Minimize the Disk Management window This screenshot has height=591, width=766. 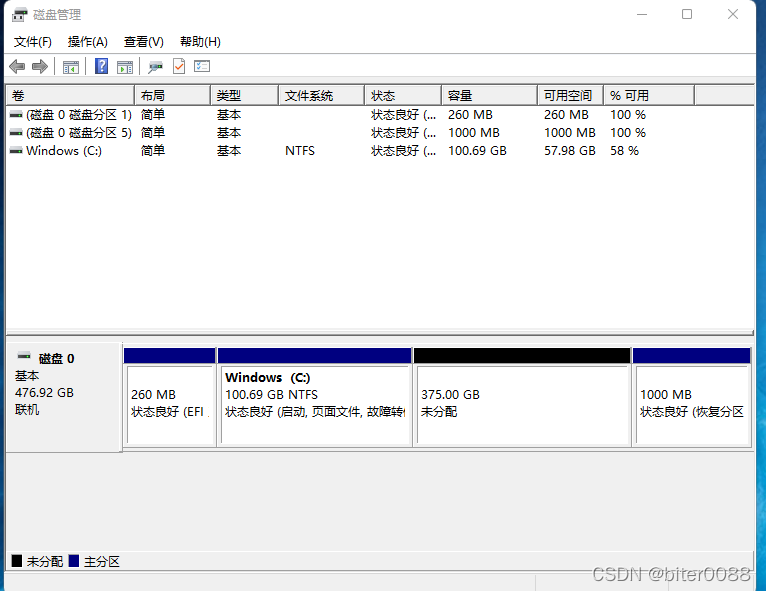(642, 15)
